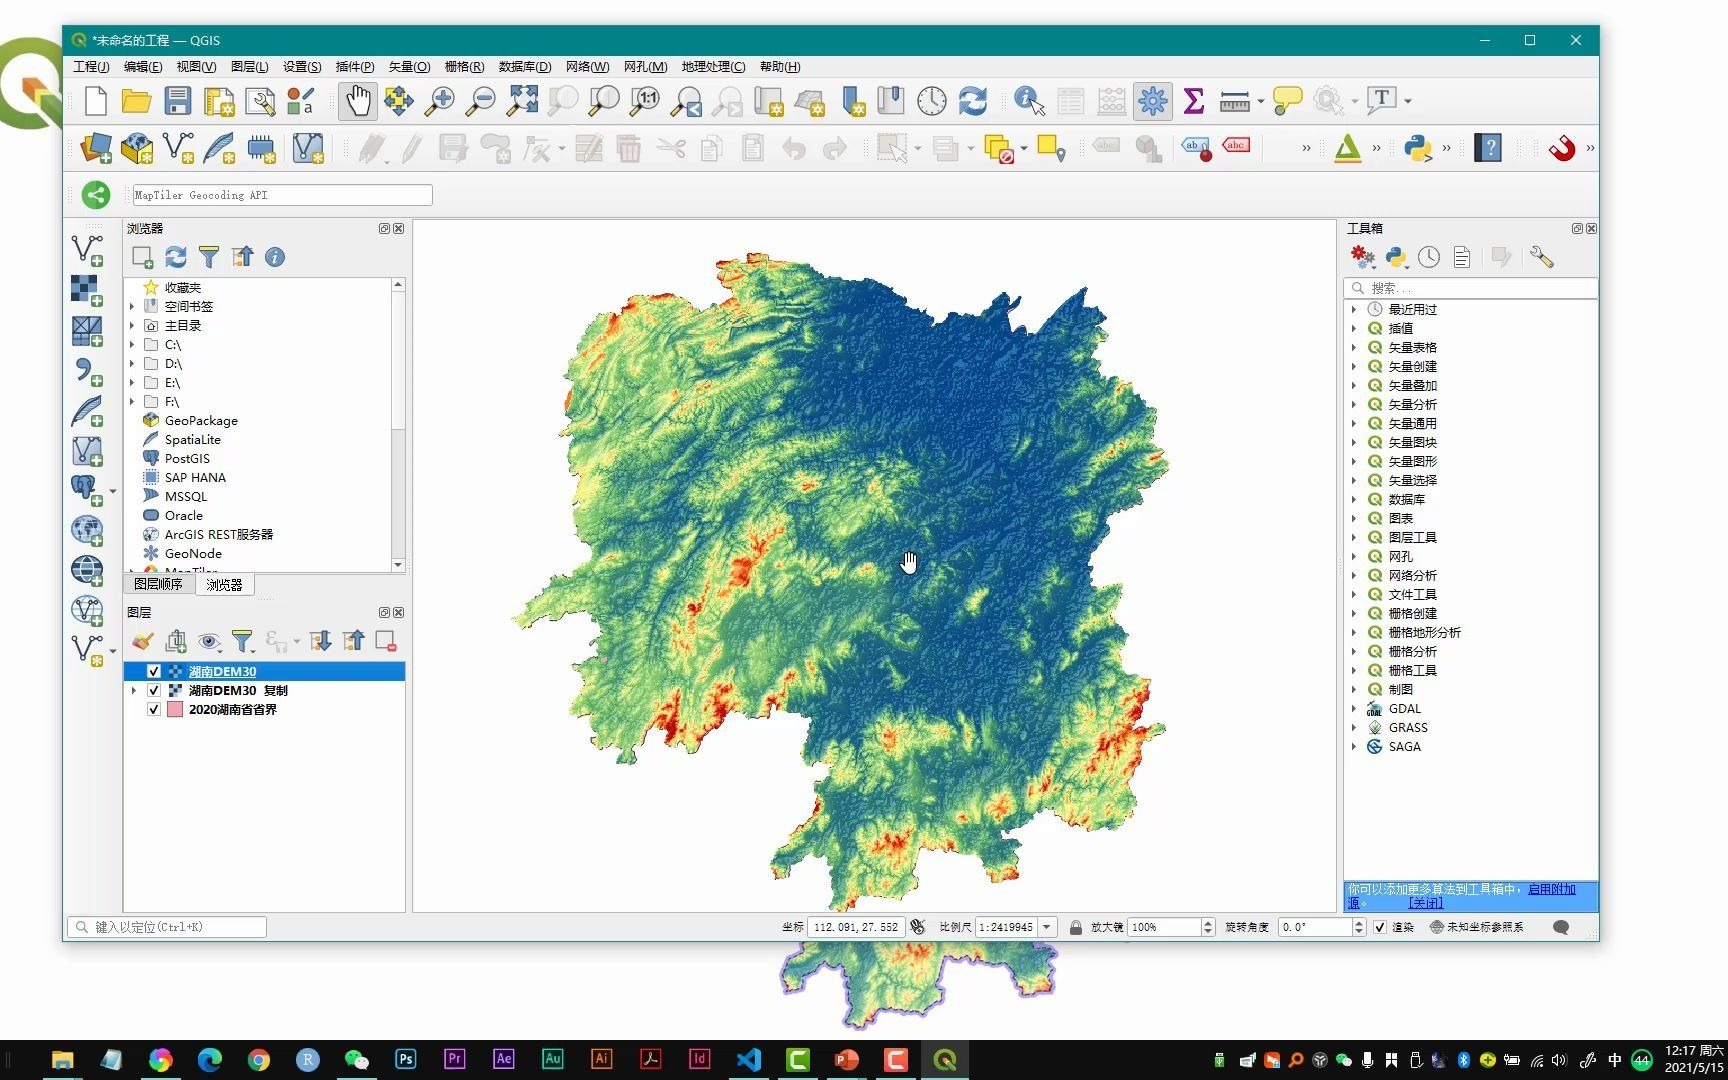Toggle the 渲染 render checkbox
This screenshot has height=1080, width=1728.
[x=1380, y=927]
